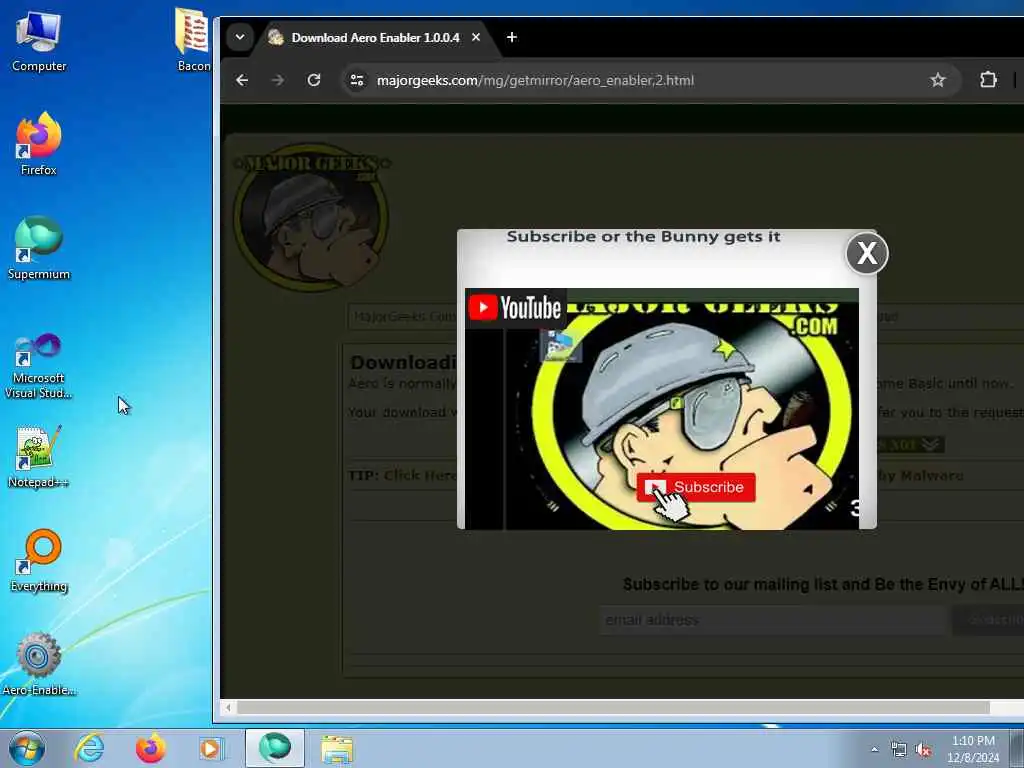Launch Firefox from the desktop shortcut

39,144
